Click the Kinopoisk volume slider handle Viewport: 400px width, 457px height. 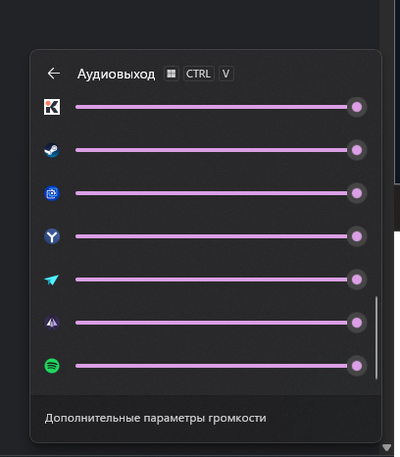[357, 107]
